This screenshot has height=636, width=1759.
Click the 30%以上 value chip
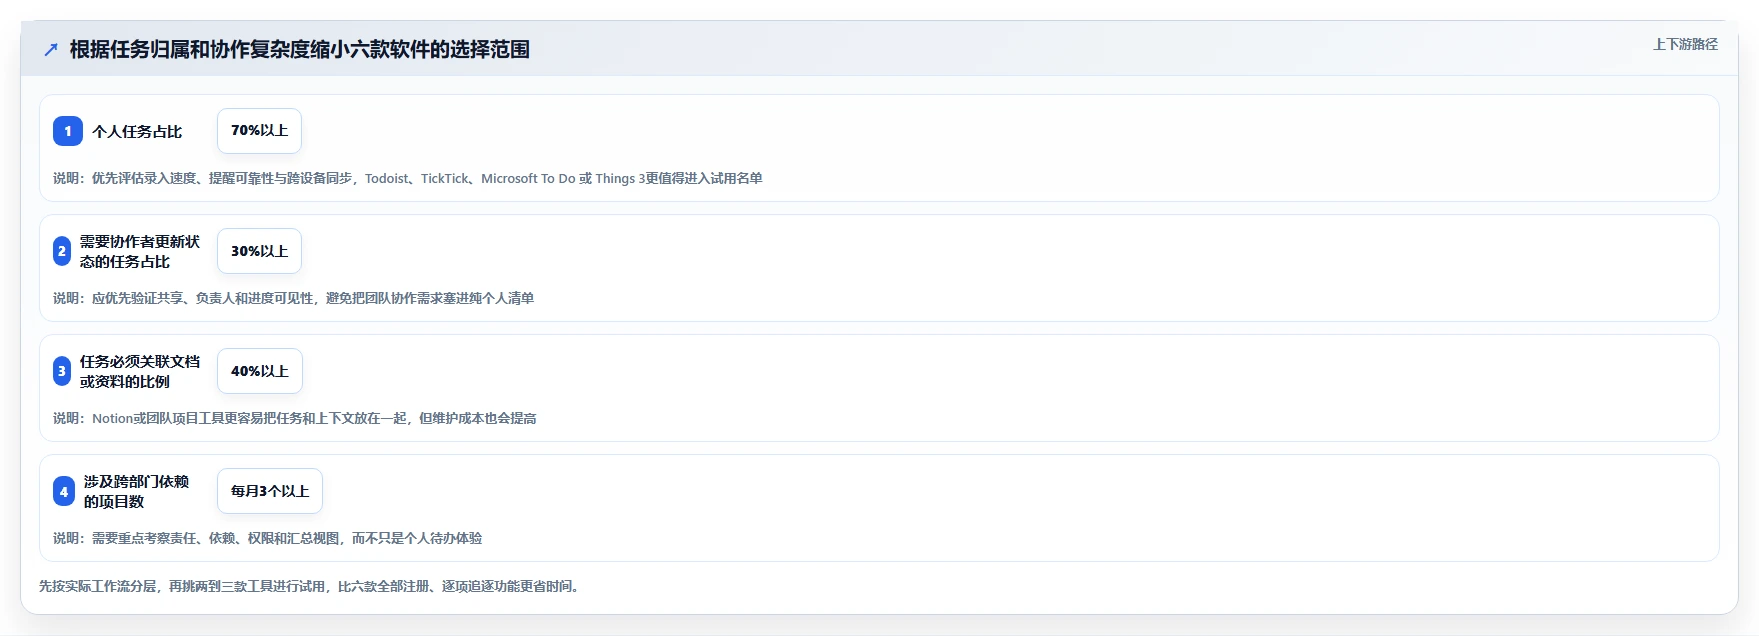pyautogui.click(x=259, y=251)
